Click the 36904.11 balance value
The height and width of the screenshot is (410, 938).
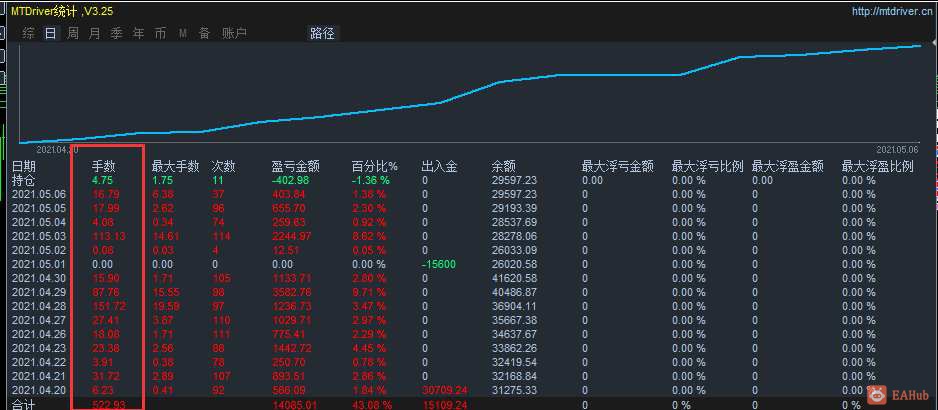(514, 306)
